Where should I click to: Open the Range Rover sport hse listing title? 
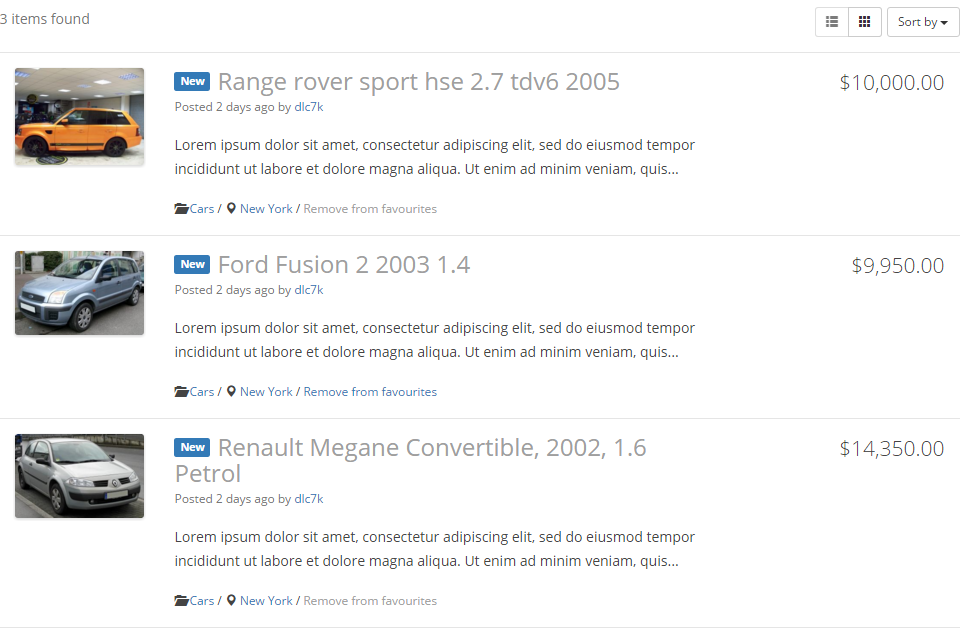tap(418, 81)
